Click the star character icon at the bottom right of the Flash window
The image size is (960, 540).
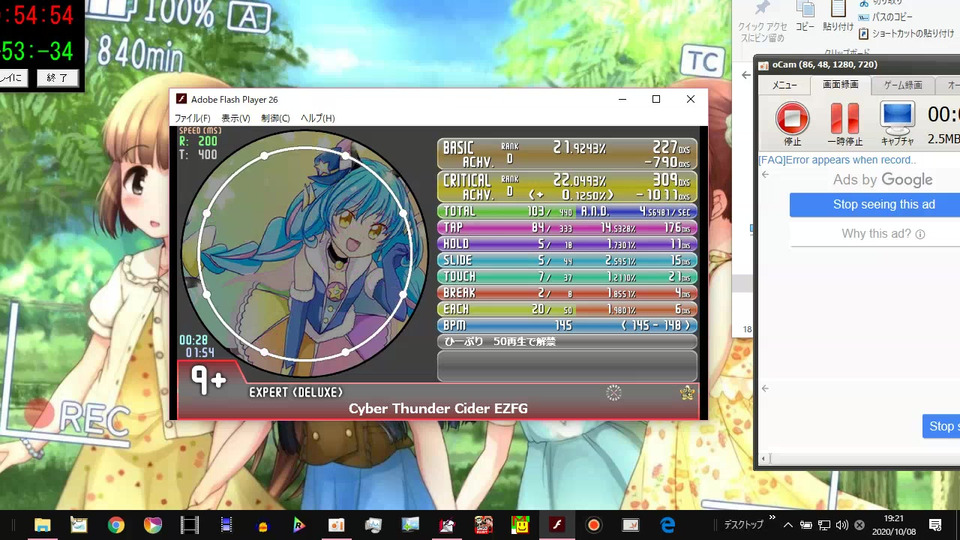pos(688,393)
